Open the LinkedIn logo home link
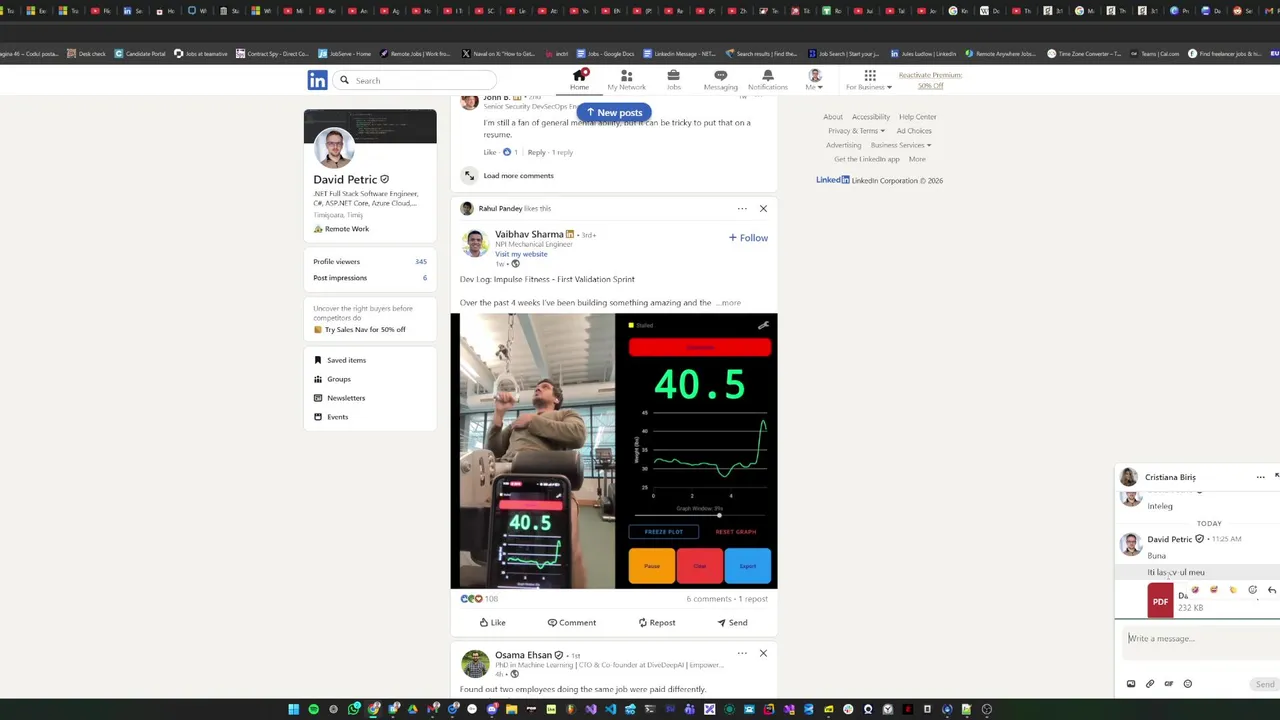The height and width of the screenshot is (720, 1280). [x=317, y=80]
